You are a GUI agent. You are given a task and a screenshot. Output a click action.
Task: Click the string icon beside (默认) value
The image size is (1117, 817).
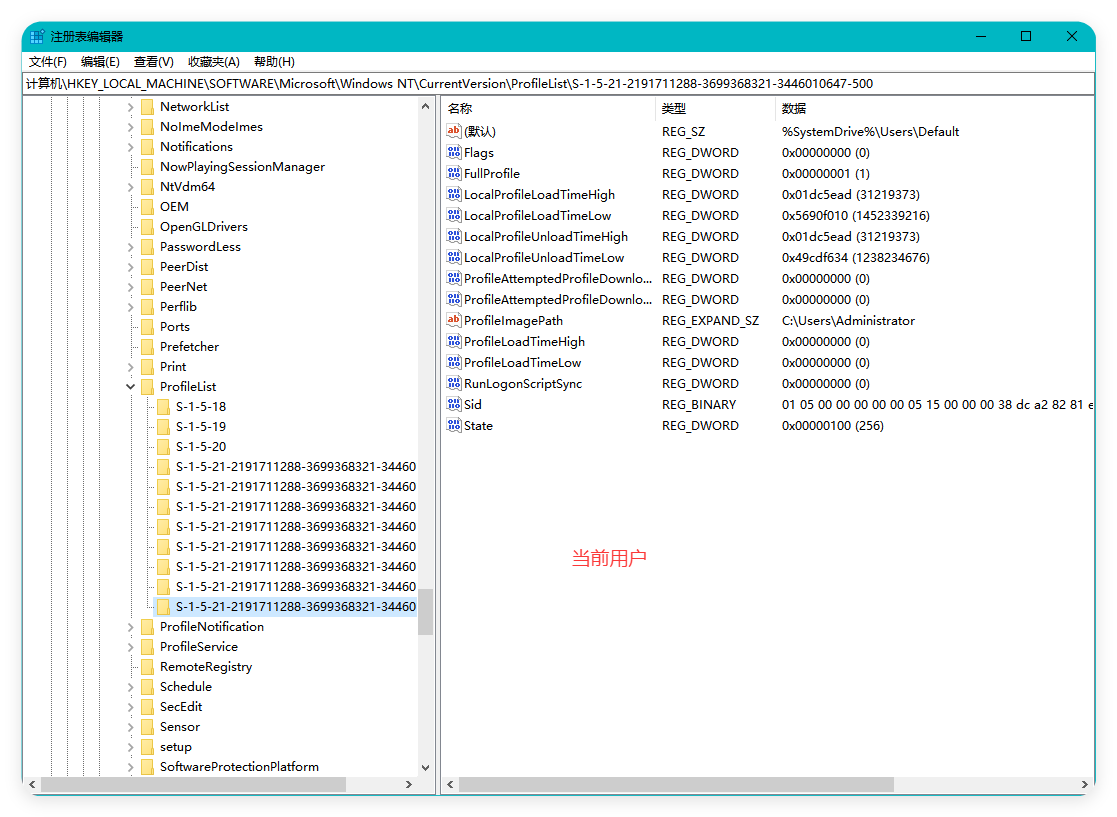[454, 131]
